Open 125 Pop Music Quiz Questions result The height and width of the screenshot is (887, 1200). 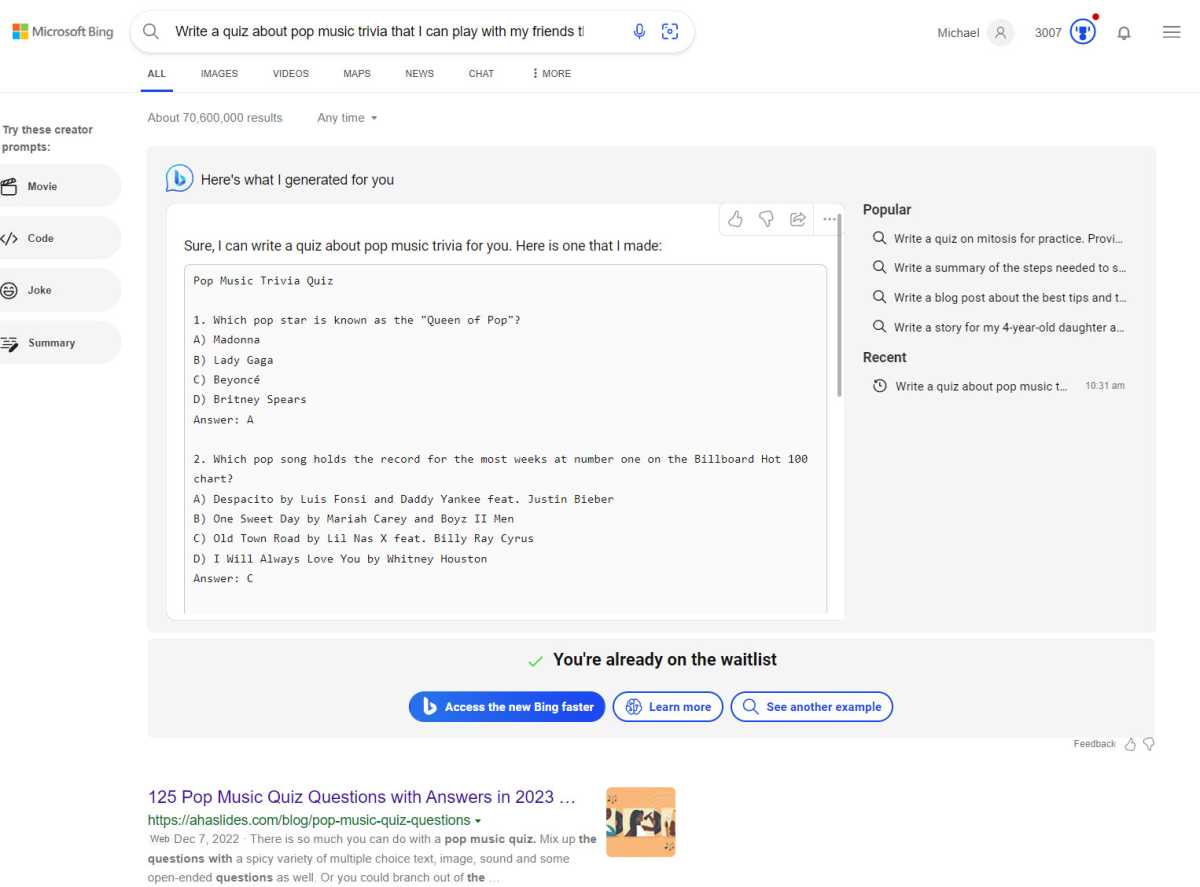pyautogui.click(x=361, y=797)
